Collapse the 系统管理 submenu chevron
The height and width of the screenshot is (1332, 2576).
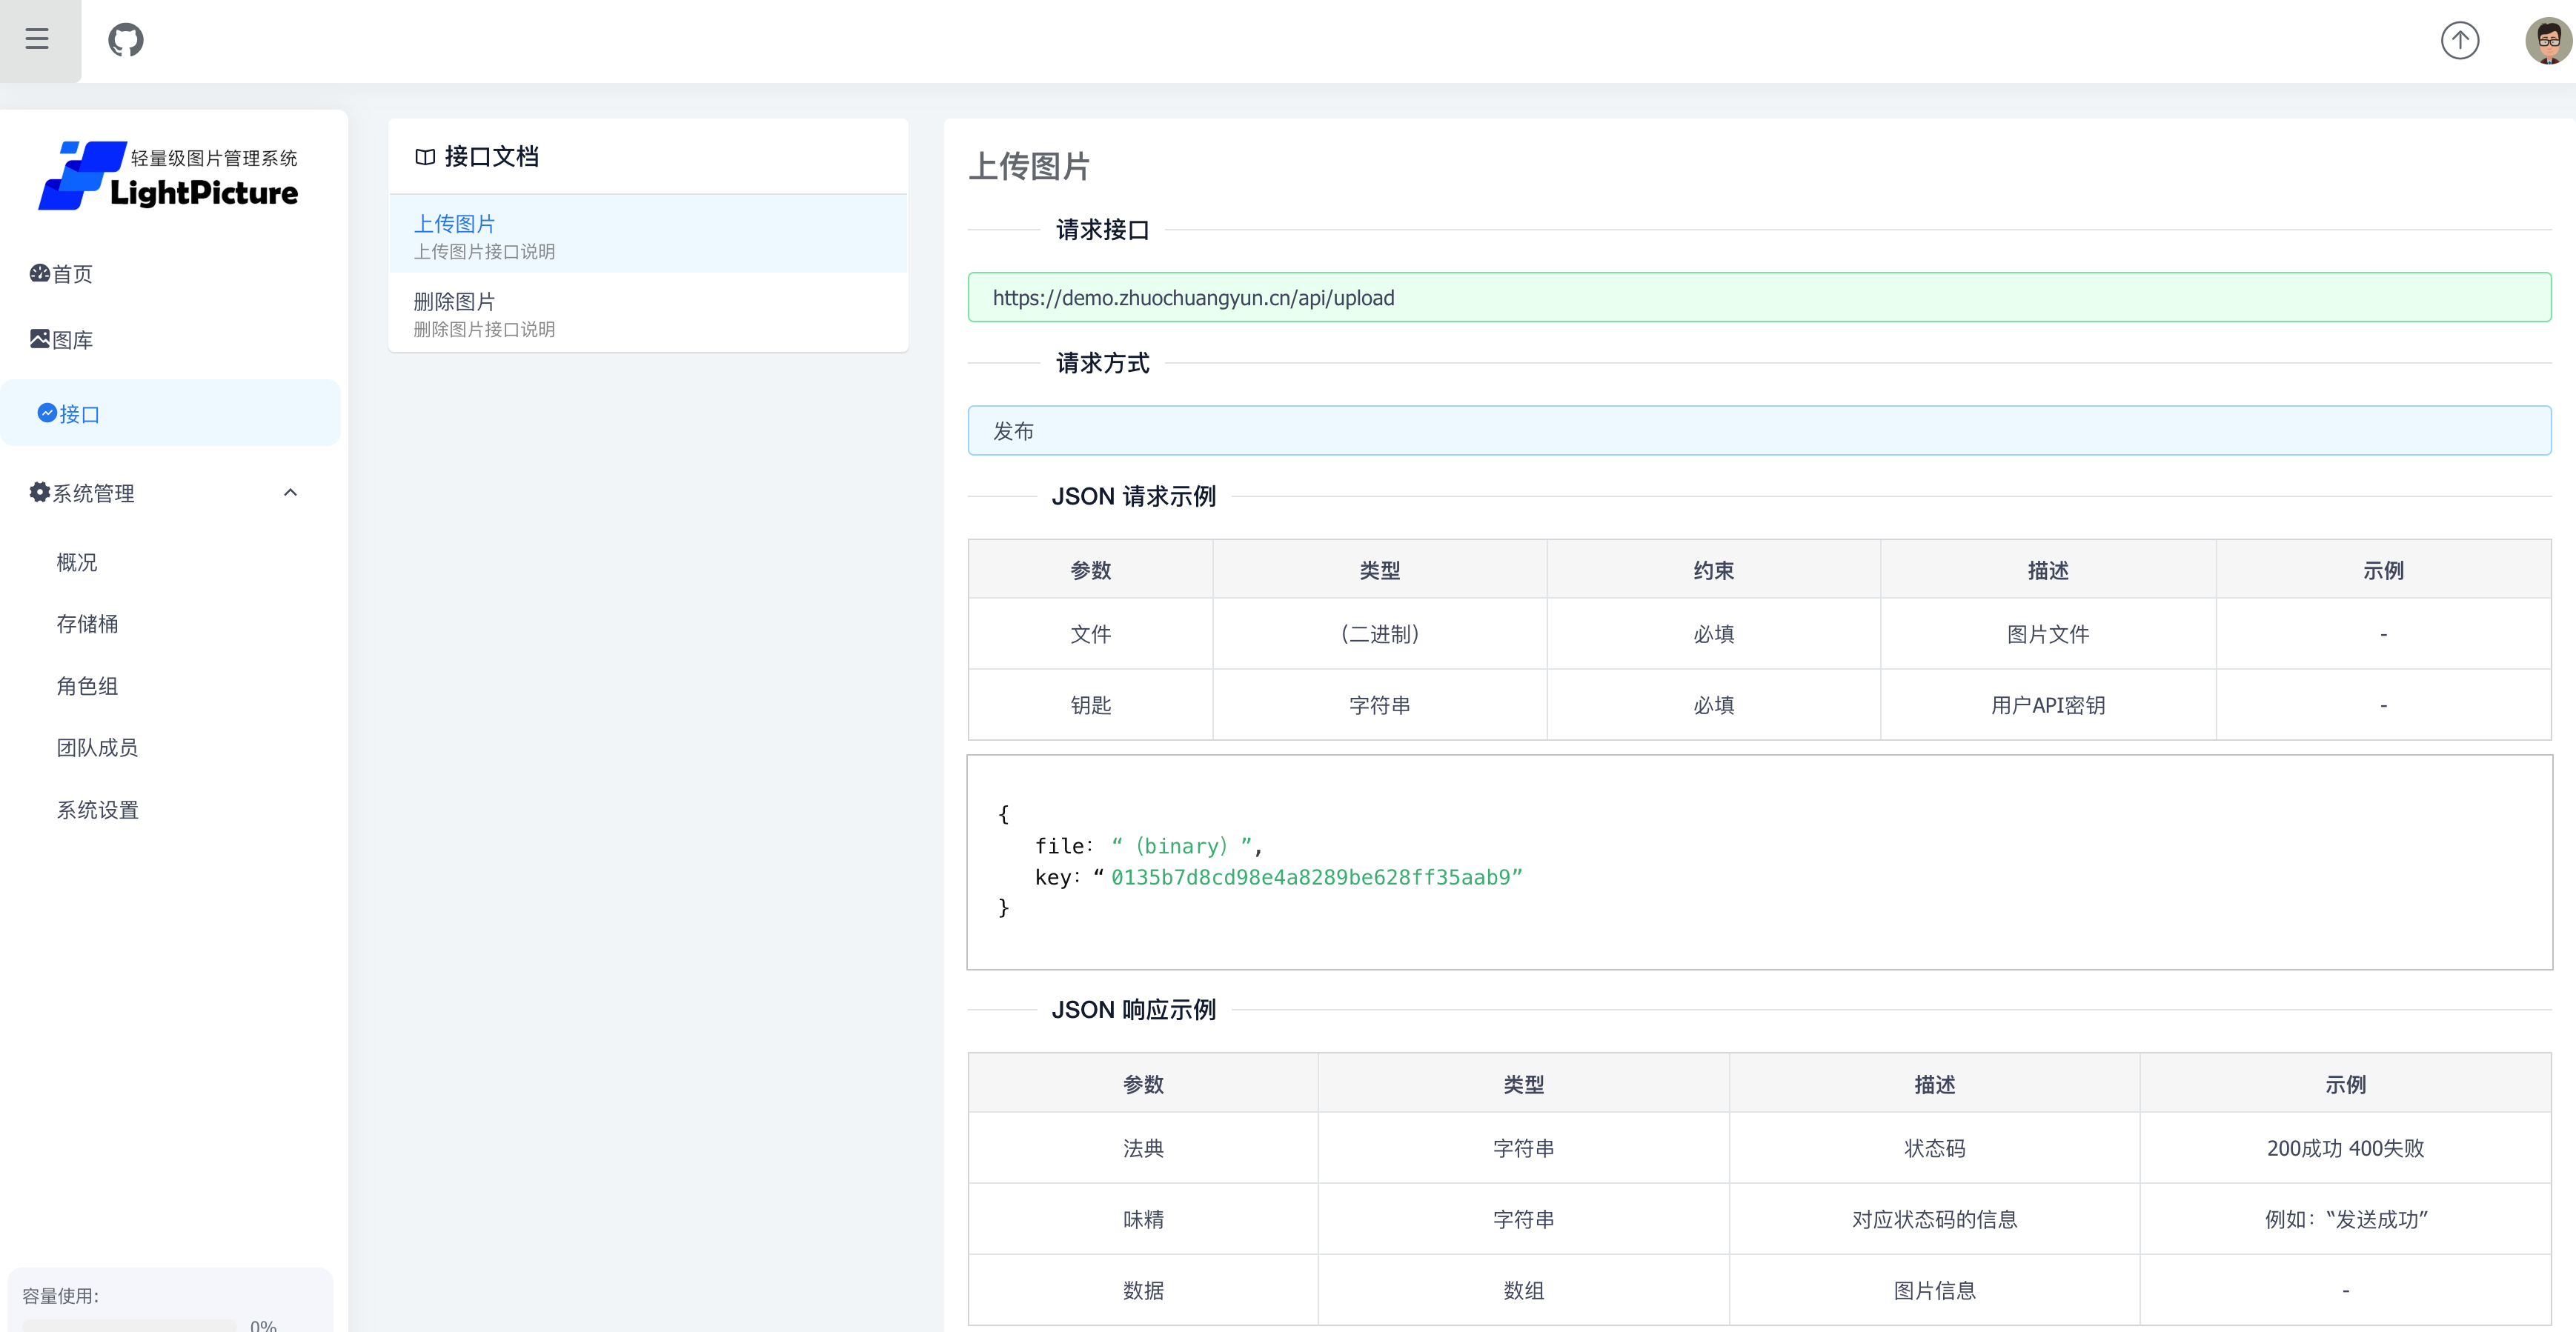[291, 492]
